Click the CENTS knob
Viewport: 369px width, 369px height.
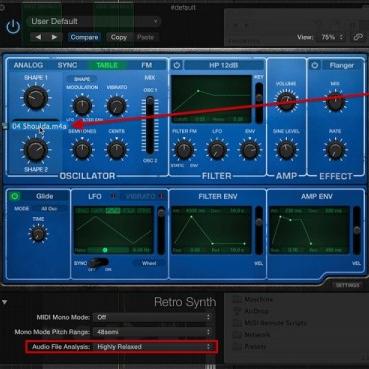116,150
